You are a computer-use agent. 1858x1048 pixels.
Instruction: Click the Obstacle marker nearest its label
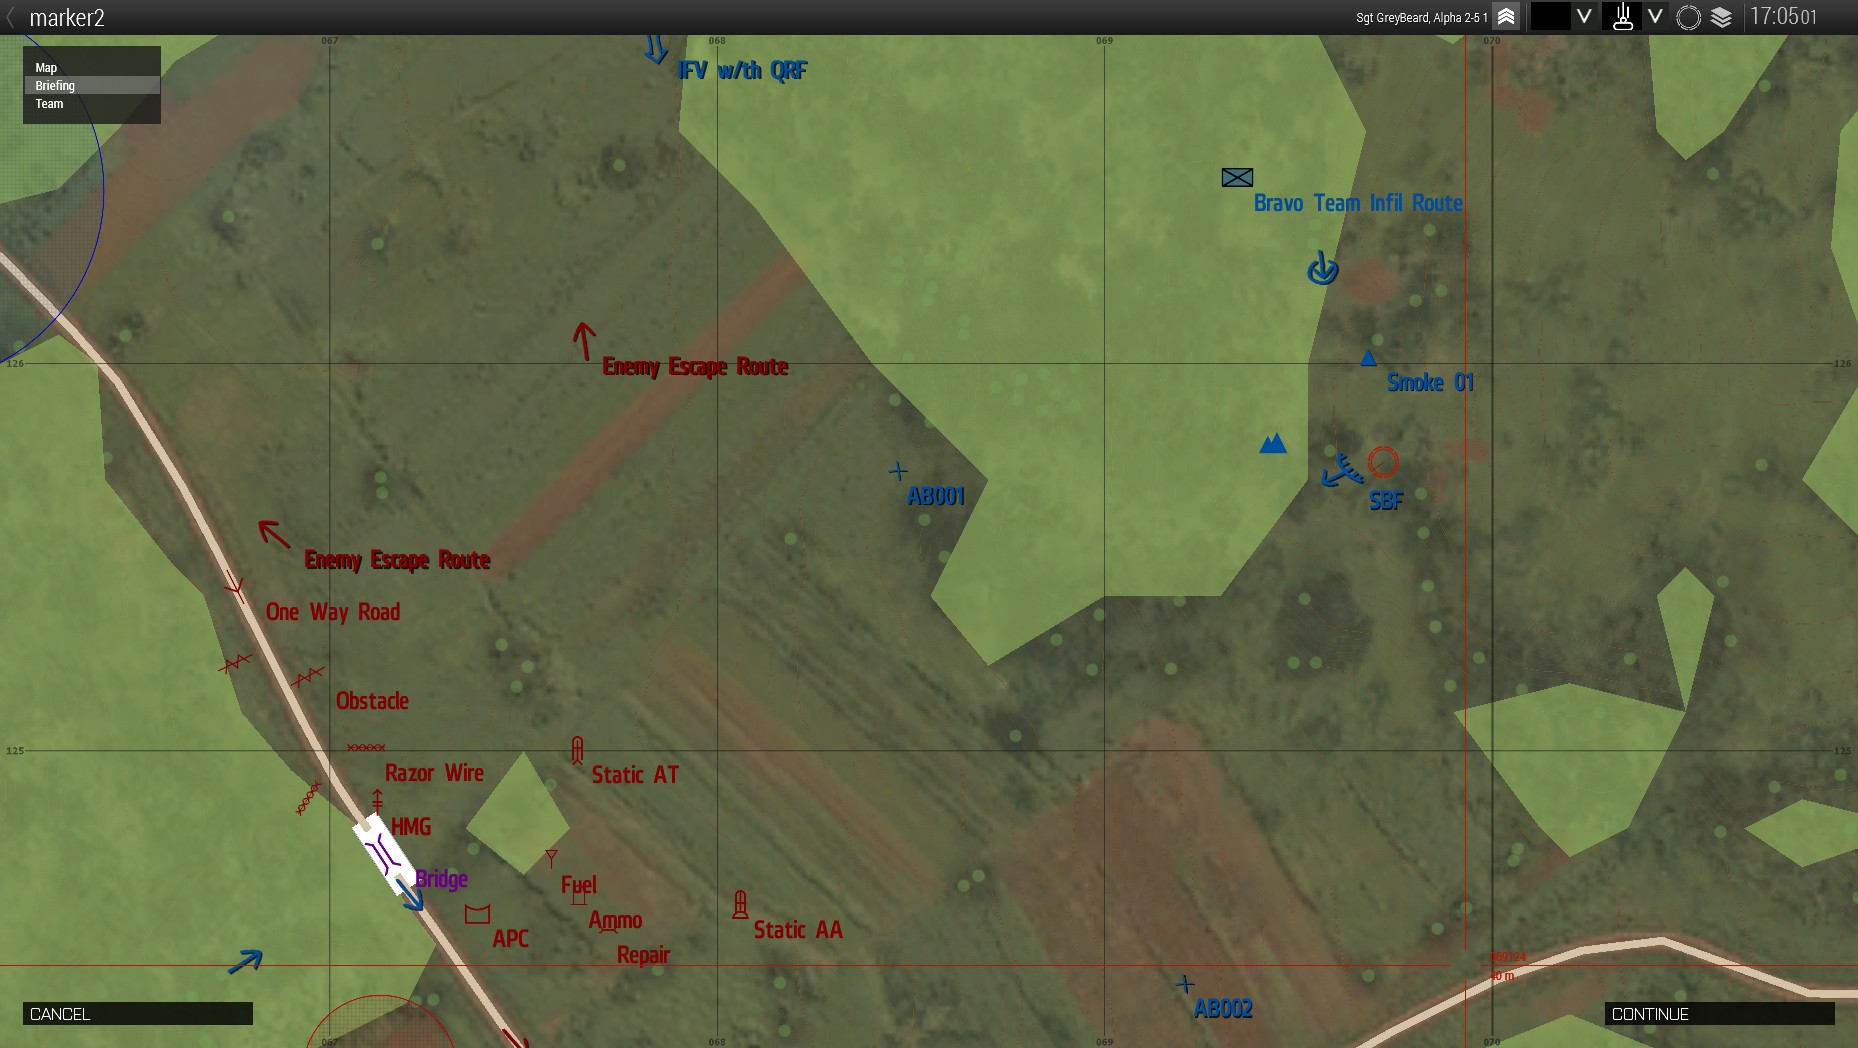coord(308,677)
